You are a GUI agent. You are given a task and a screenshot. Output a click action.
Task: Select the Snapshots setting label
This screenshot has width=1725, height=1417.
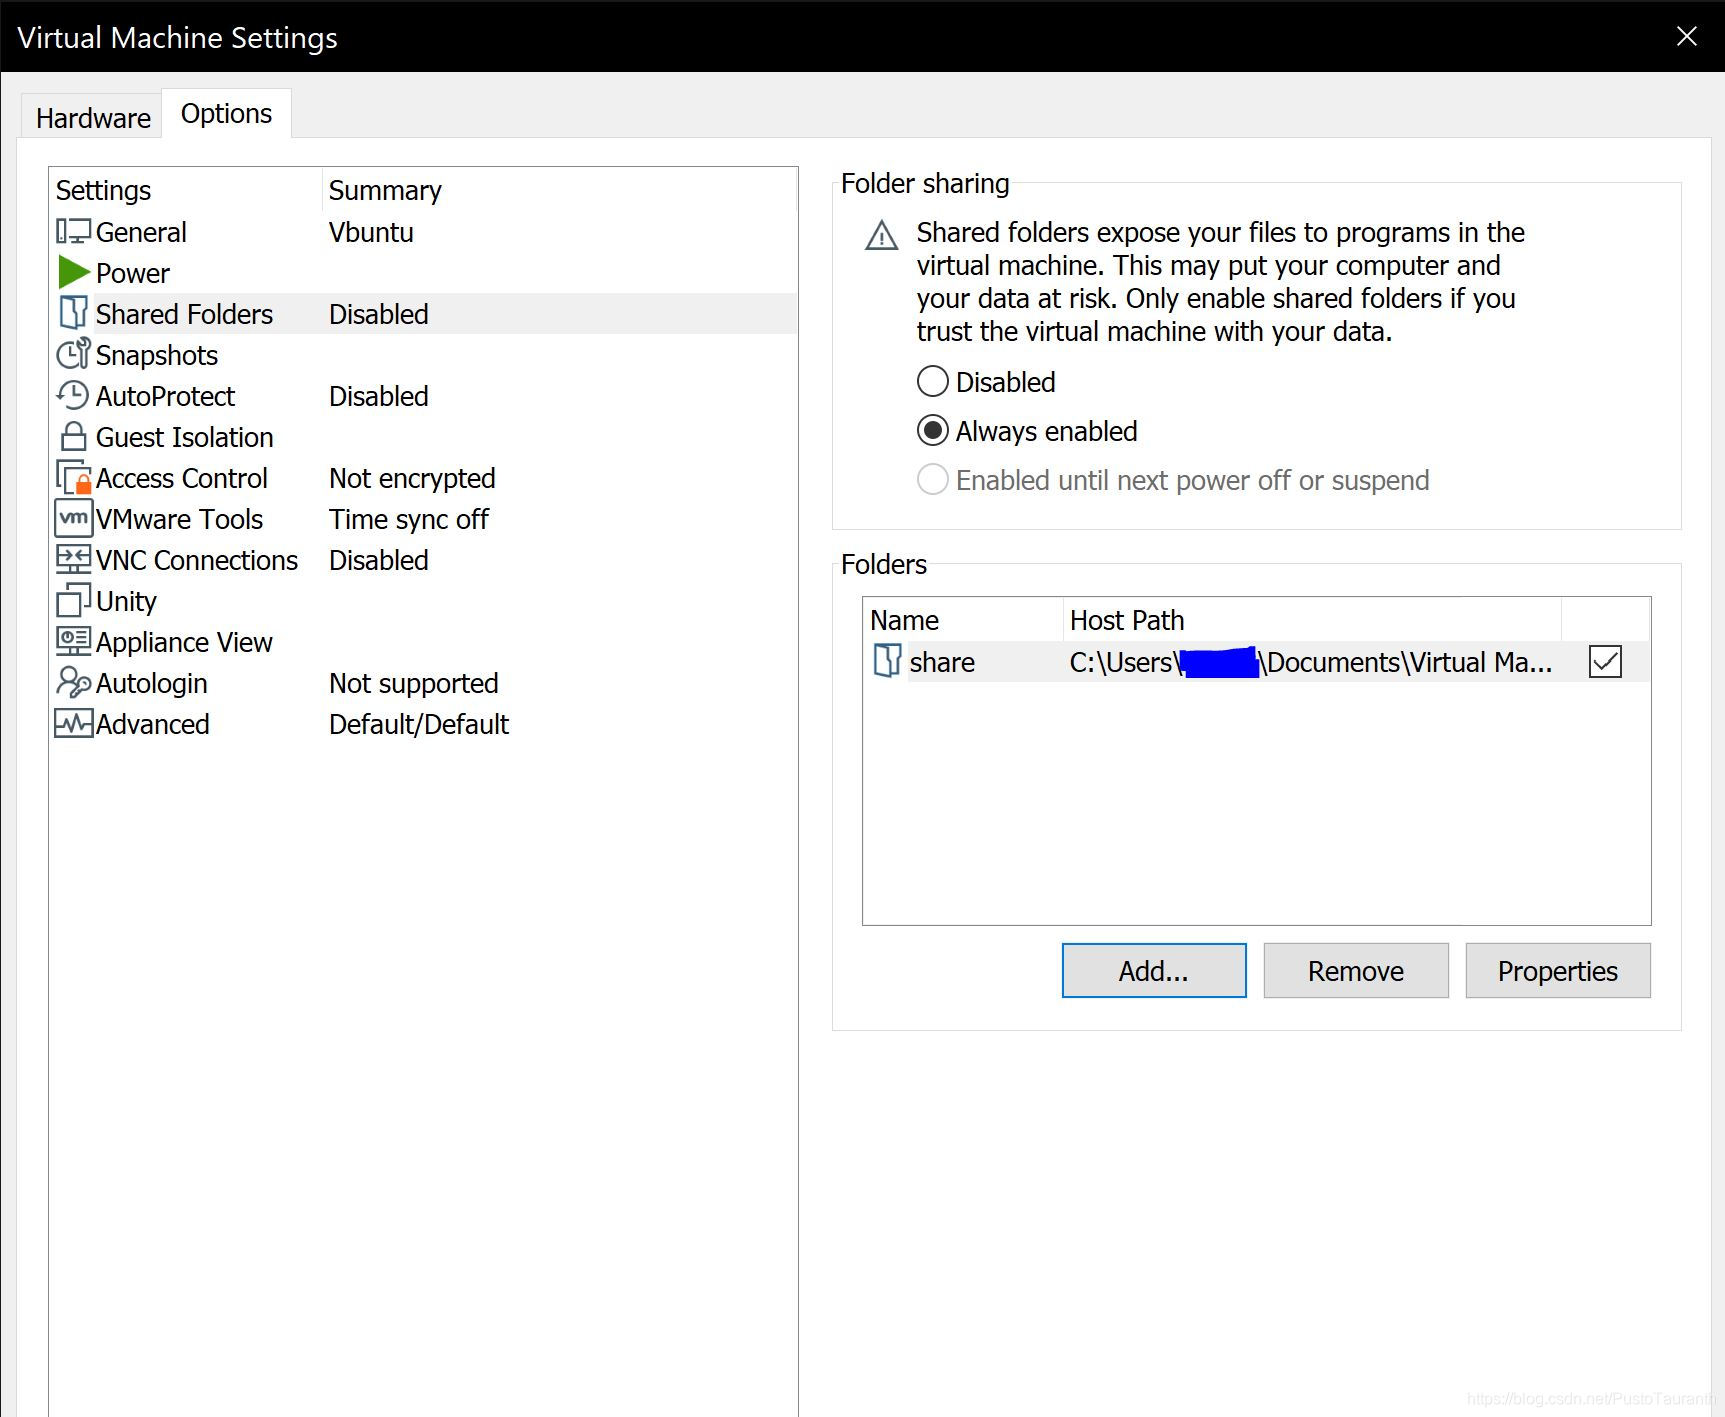(157, 355)
